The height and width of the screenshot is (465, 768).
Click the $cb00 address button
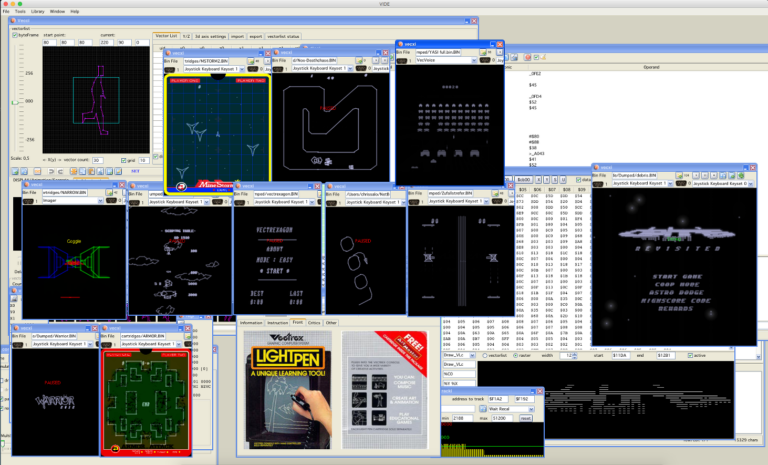[524, 180]
